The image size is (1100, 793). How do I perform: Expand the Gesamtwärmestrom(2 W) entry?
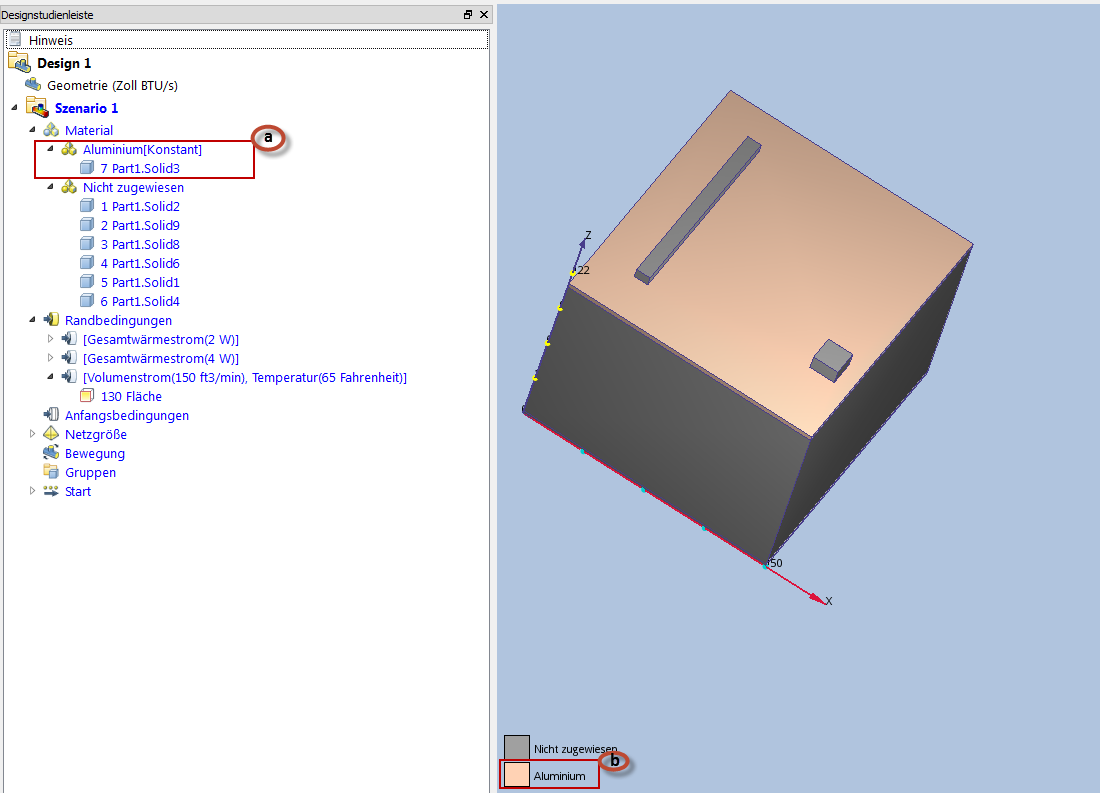tap(51, 338)
